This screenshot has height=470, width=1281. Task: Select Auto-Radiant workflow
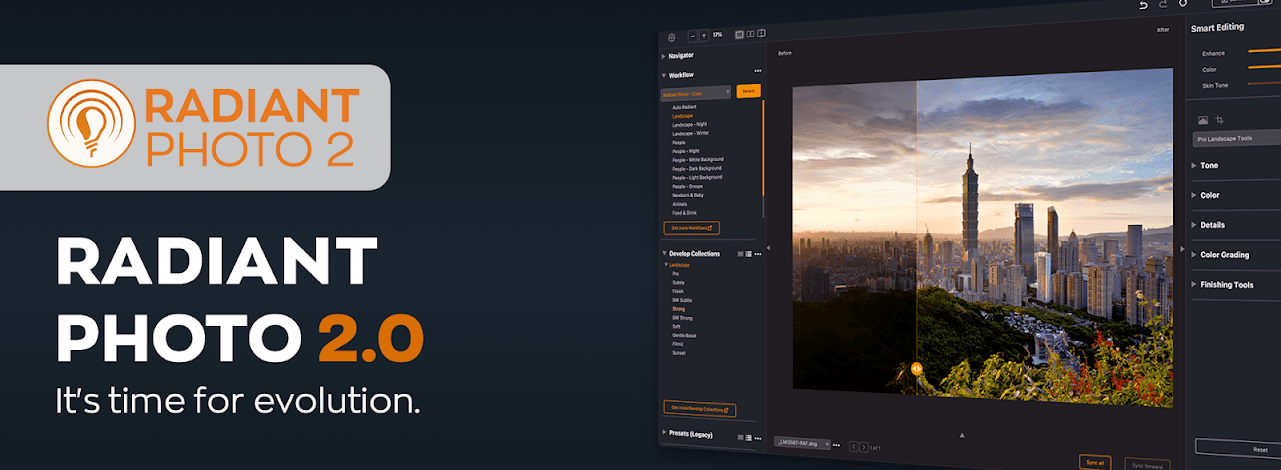click(x=684, y=107)
